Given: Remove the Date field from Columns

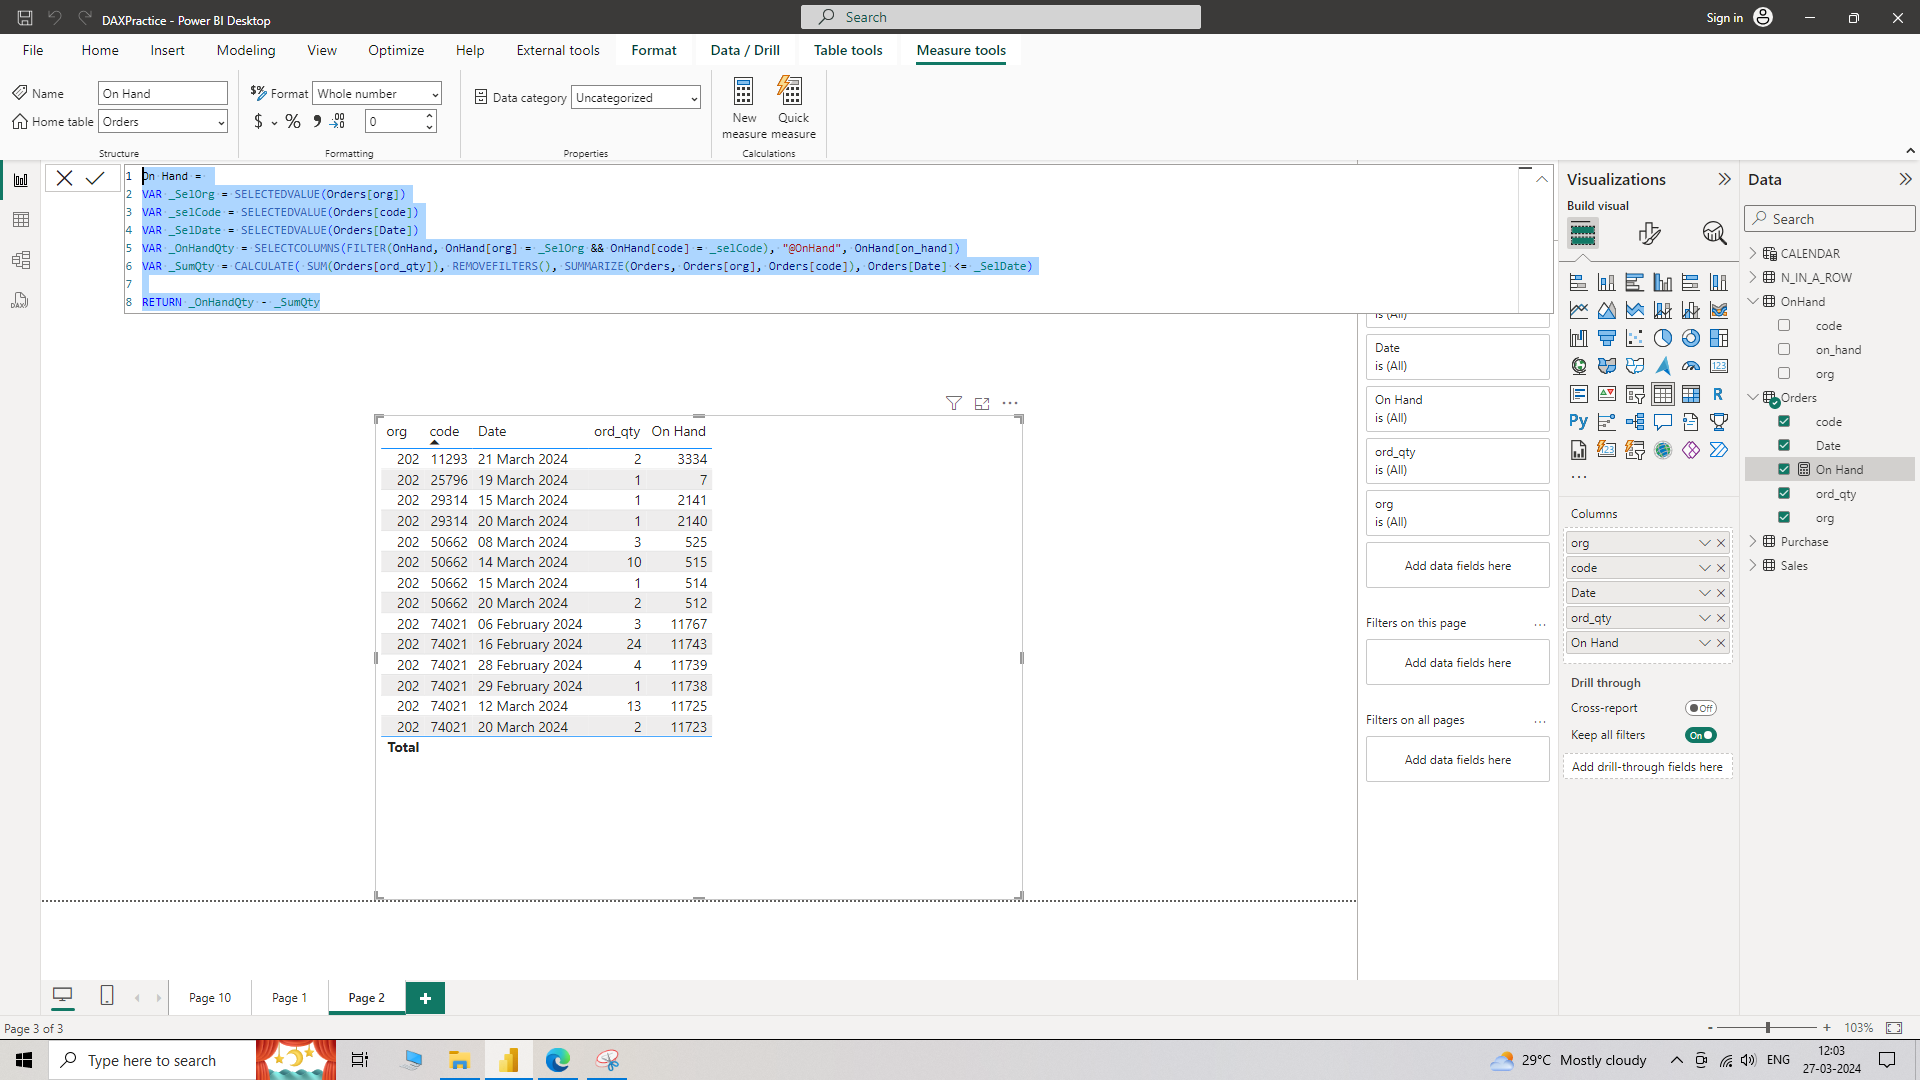Looking at the screenshot, I should point(1721,593).
